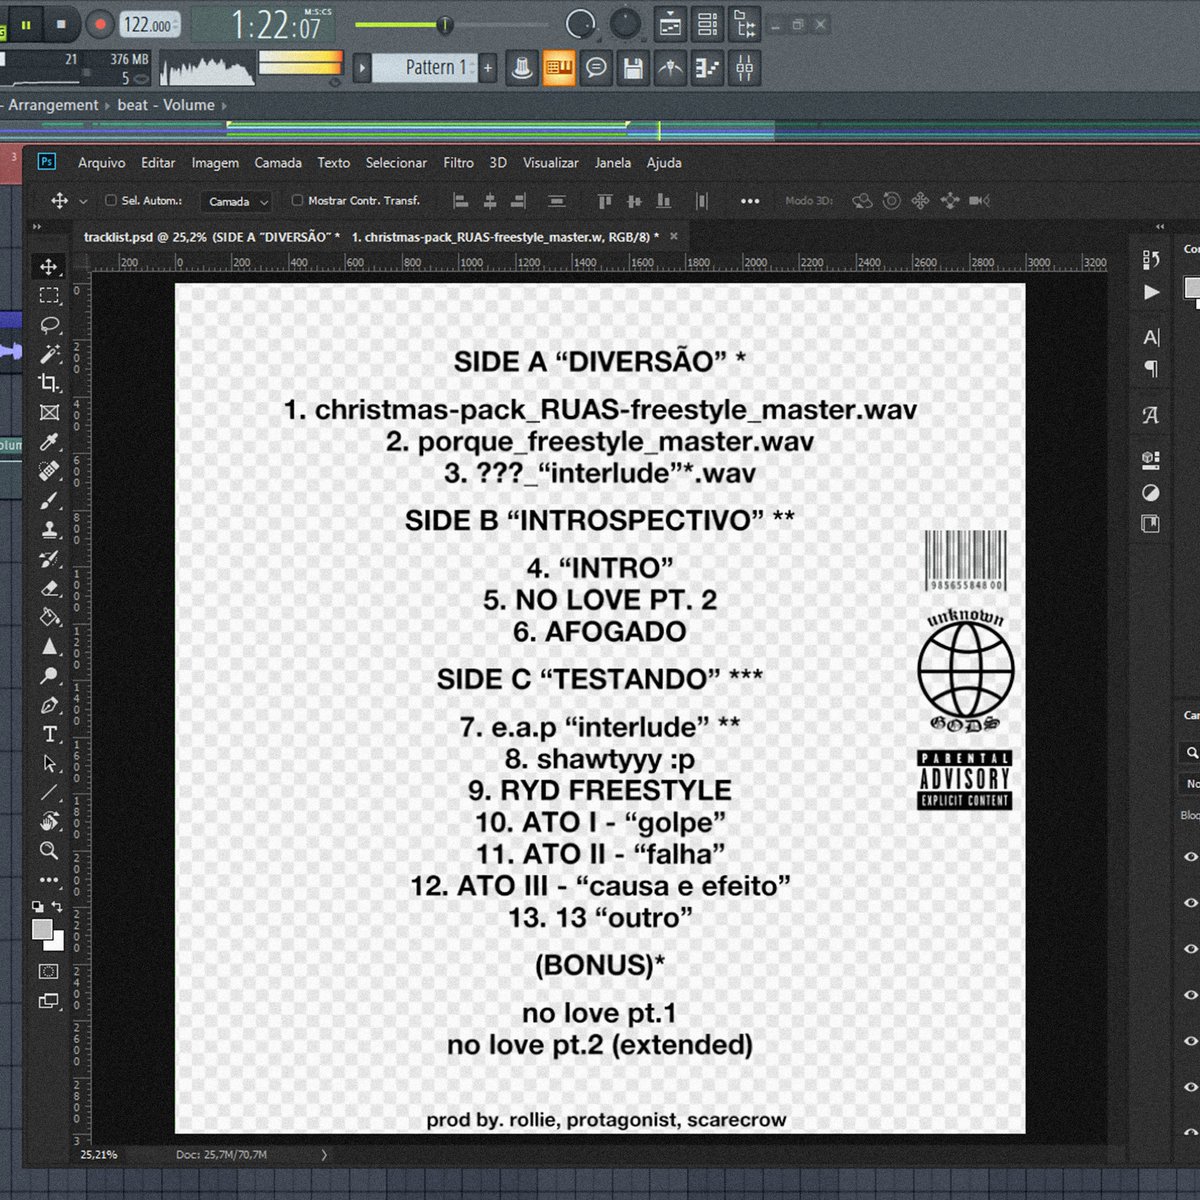
Task: Click the Pattern 1 left arrow
Action: [x=362, y=68]
